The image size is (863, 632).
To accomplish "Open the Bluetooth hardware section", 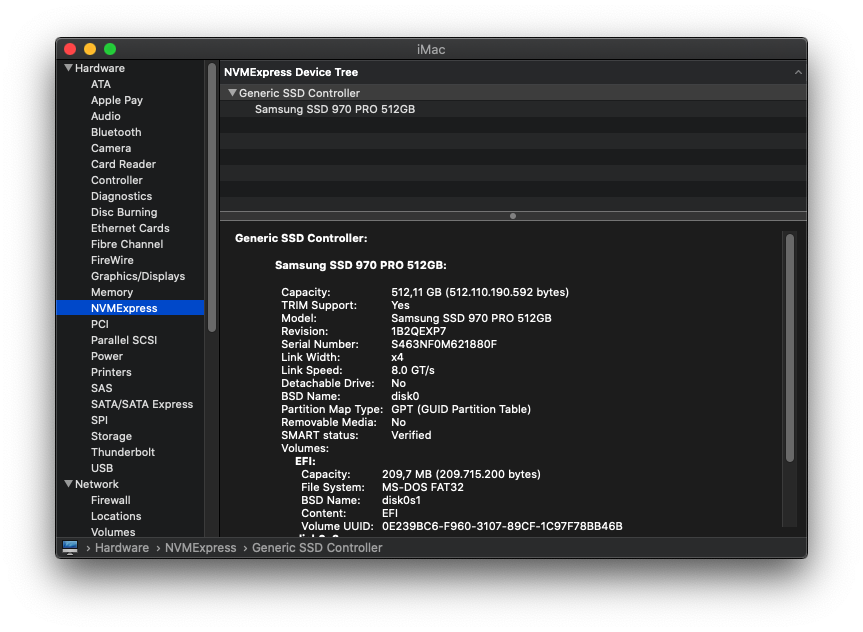I will (116, 132).
